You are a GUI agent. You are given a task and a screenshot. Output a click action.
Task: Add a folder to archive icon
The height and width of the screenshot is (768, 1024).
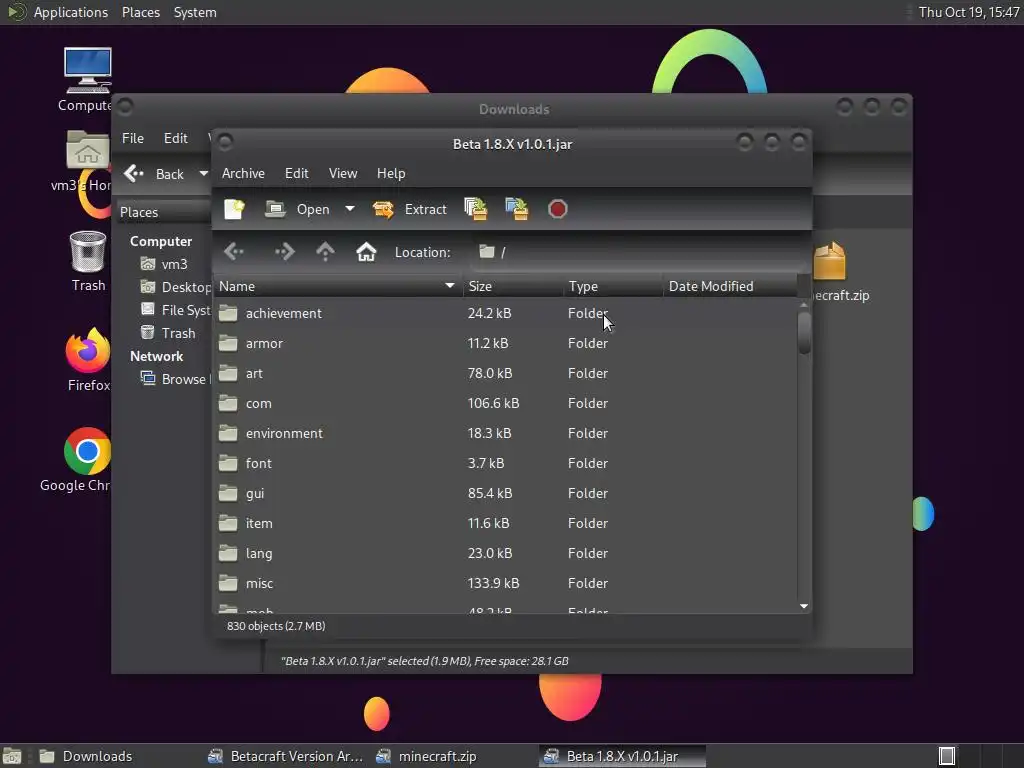point(517,209)
